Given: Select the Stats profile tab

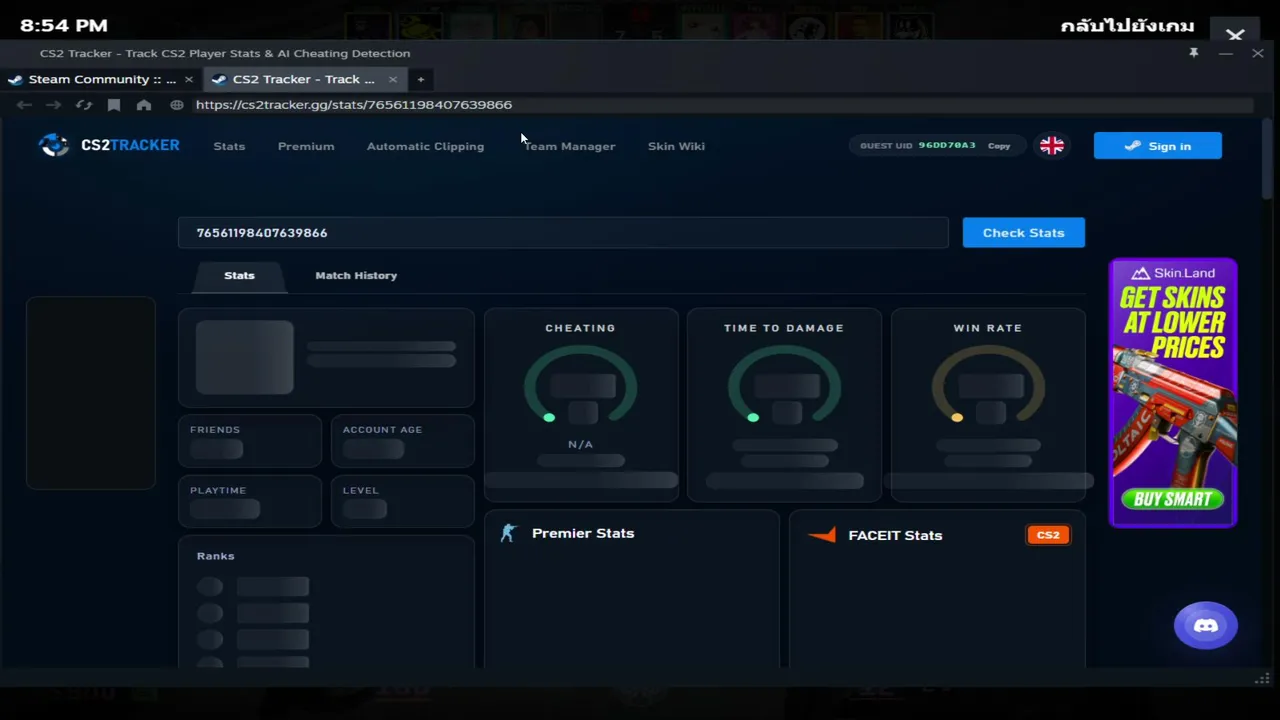Looking at the screenshot, I should (x=239, y=276).
